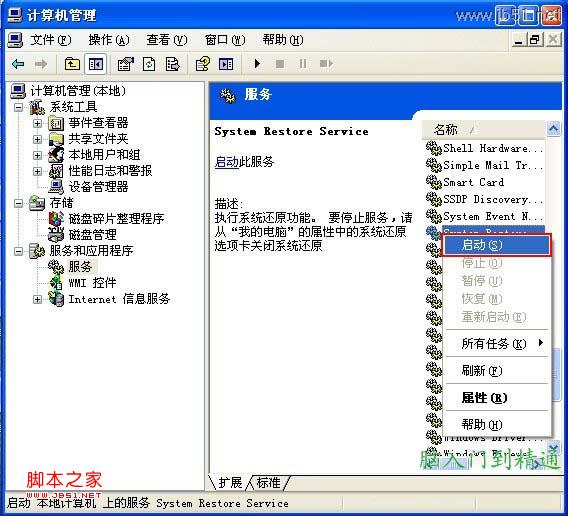568x516 pixels.
Task: Click the Device Manager (设备管理器) icon
Action: coord(56,187)
